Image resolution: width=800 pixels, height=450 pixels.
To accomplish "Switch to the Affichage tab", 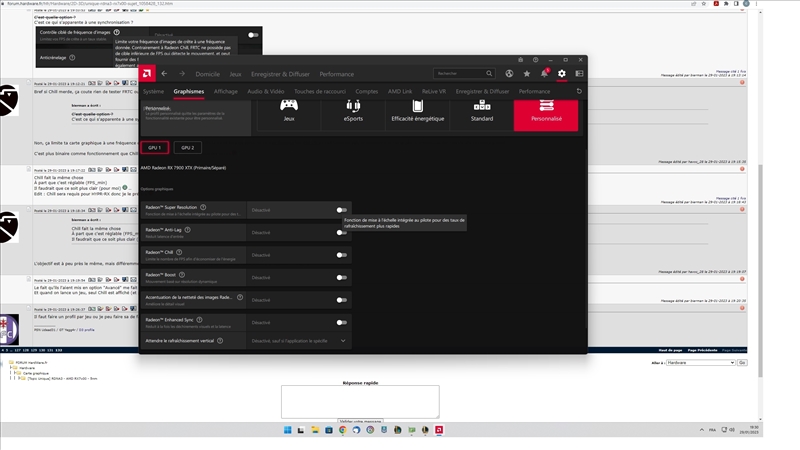I will [x=226, y=91].
